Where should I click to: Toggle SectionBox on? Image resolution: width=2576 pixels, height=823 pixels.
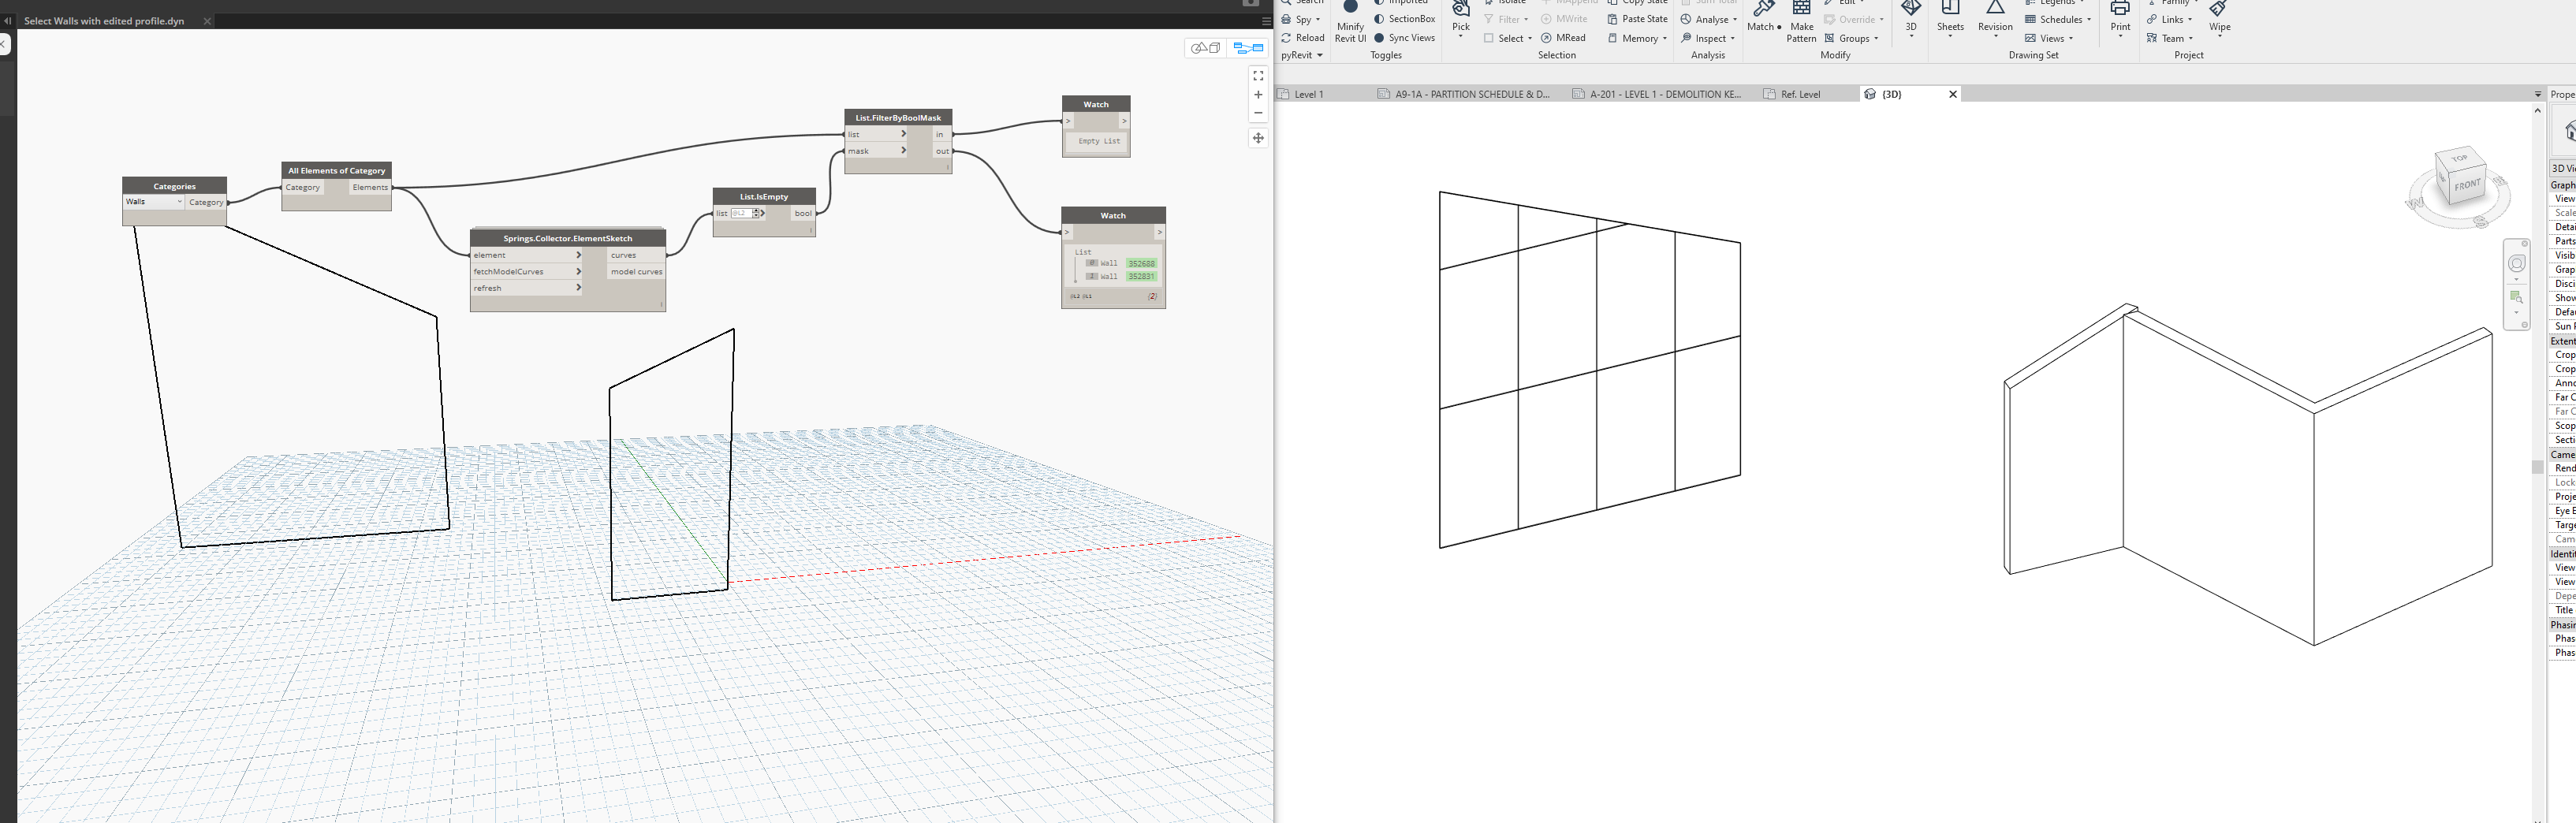point(1404,18)
